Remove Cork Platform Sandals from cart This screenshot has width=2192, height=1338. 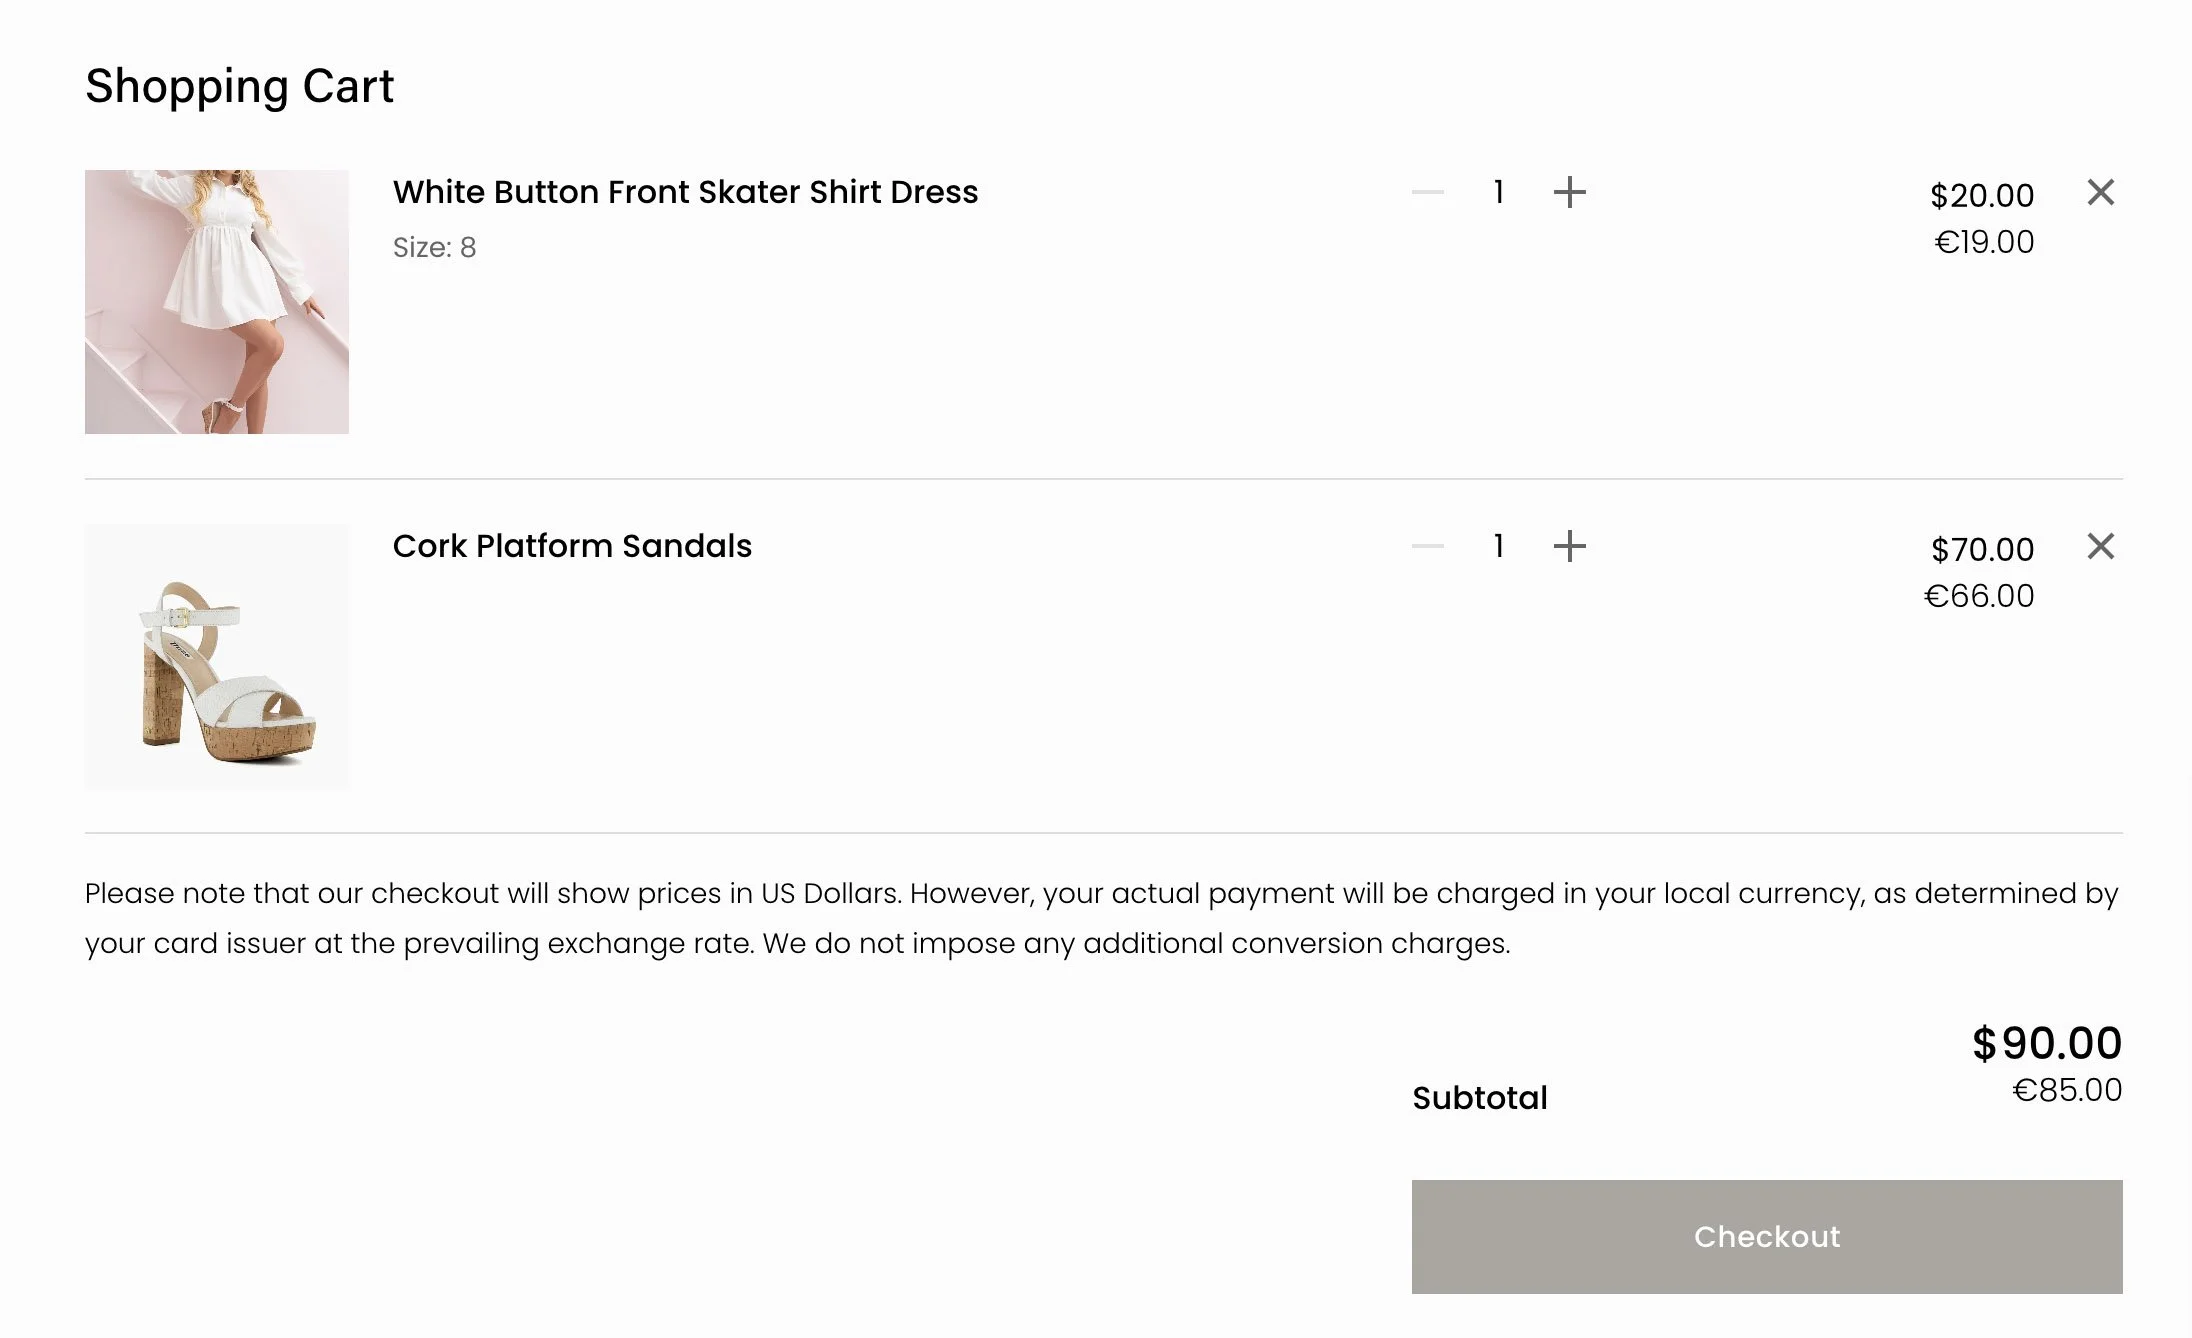click(2101, 546)
